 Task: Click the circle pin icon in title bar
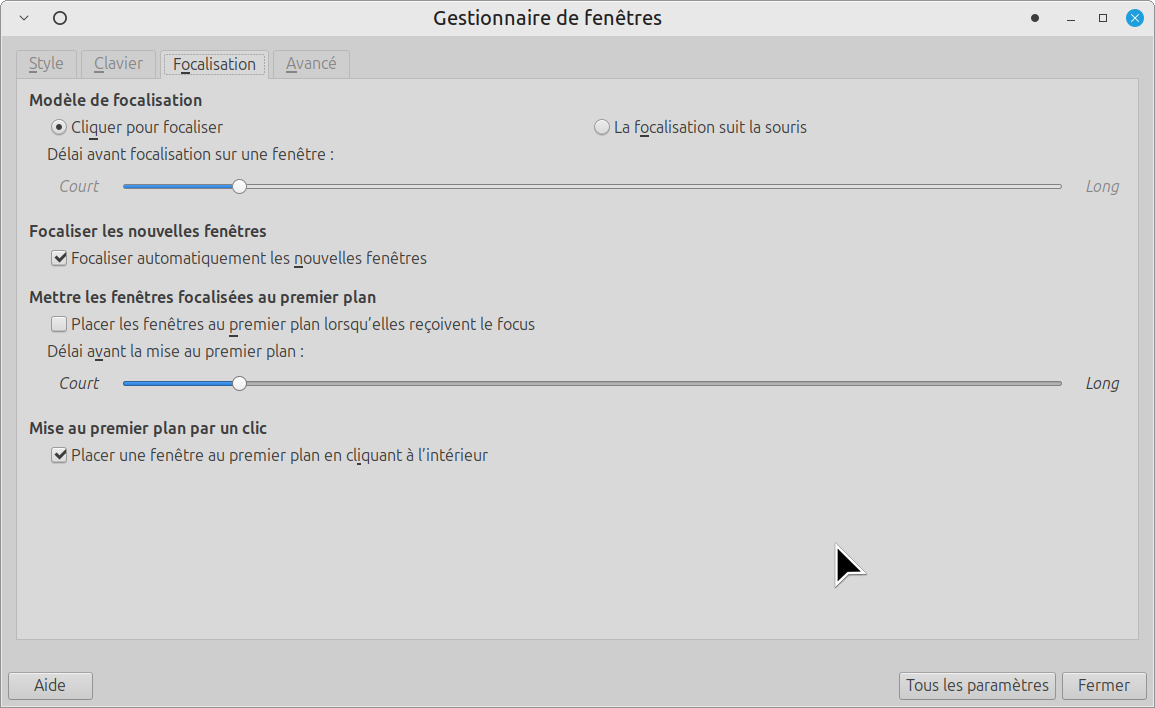click(x=60, y=18)
